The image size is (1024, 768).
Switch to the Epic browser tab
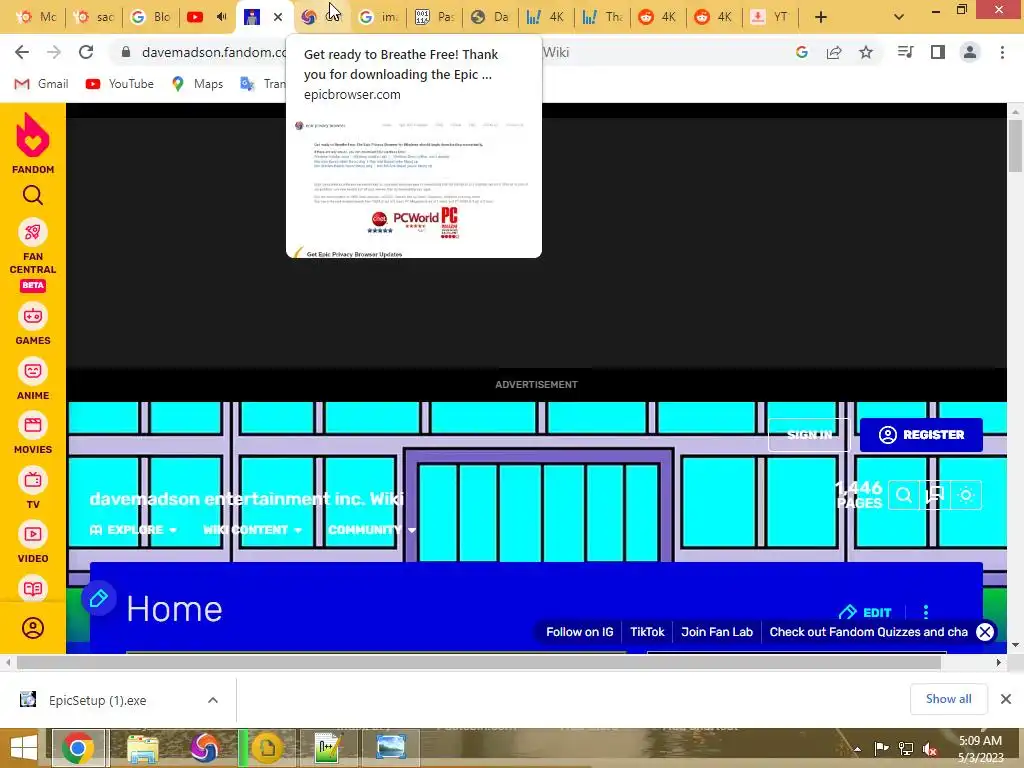click(x=321, y=17)
